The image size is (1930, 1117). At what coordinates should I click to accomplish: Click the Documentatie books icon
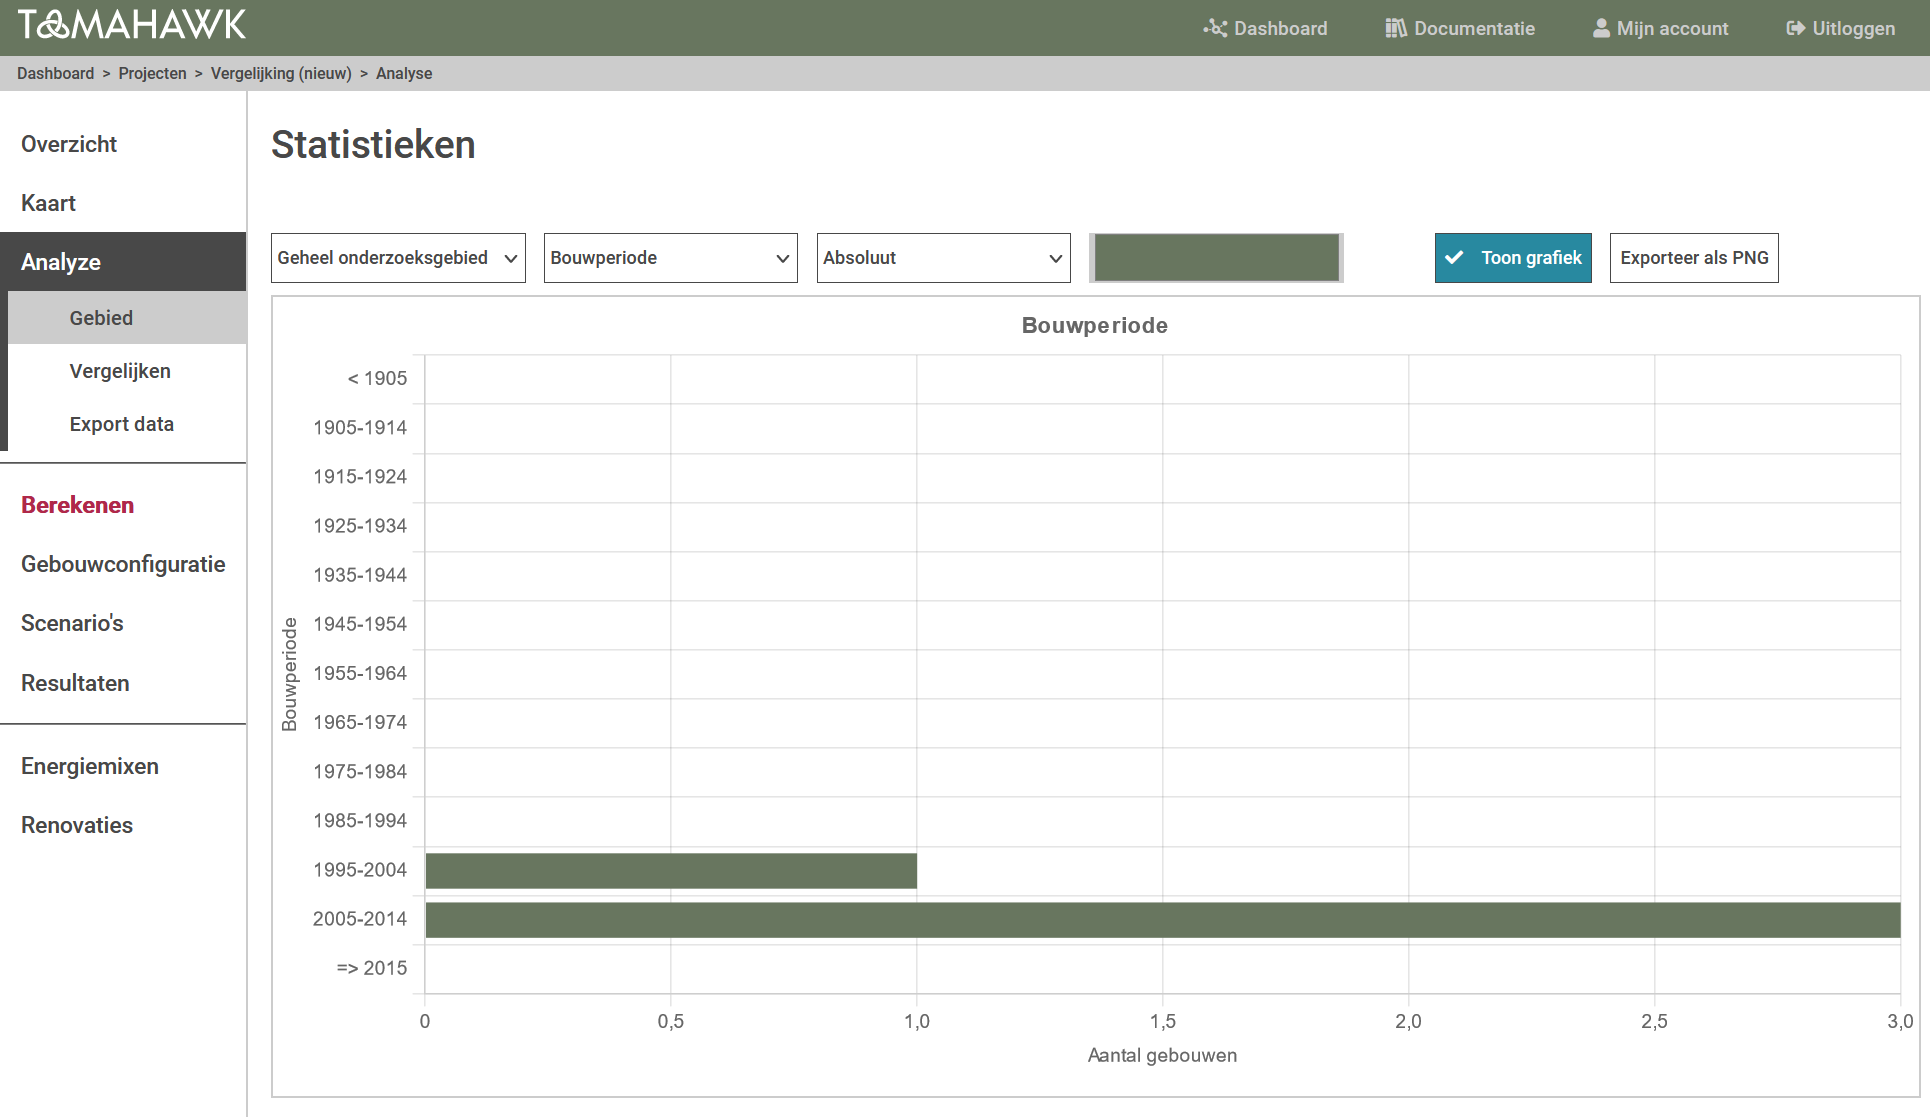click(1396, 28)
